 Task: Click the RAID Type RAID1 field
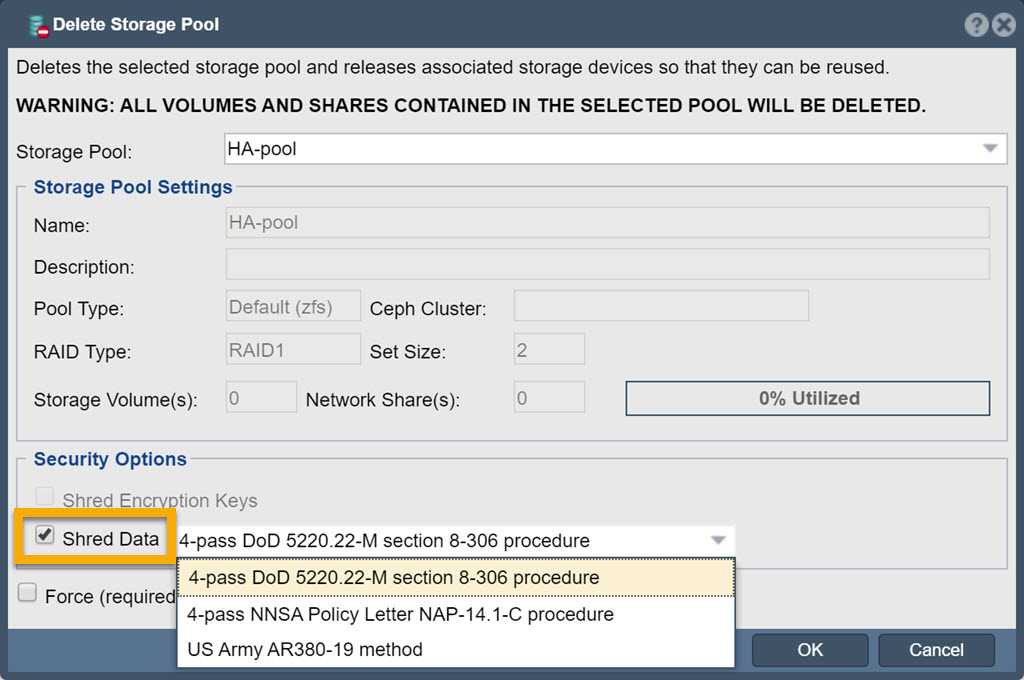[293, 349]
